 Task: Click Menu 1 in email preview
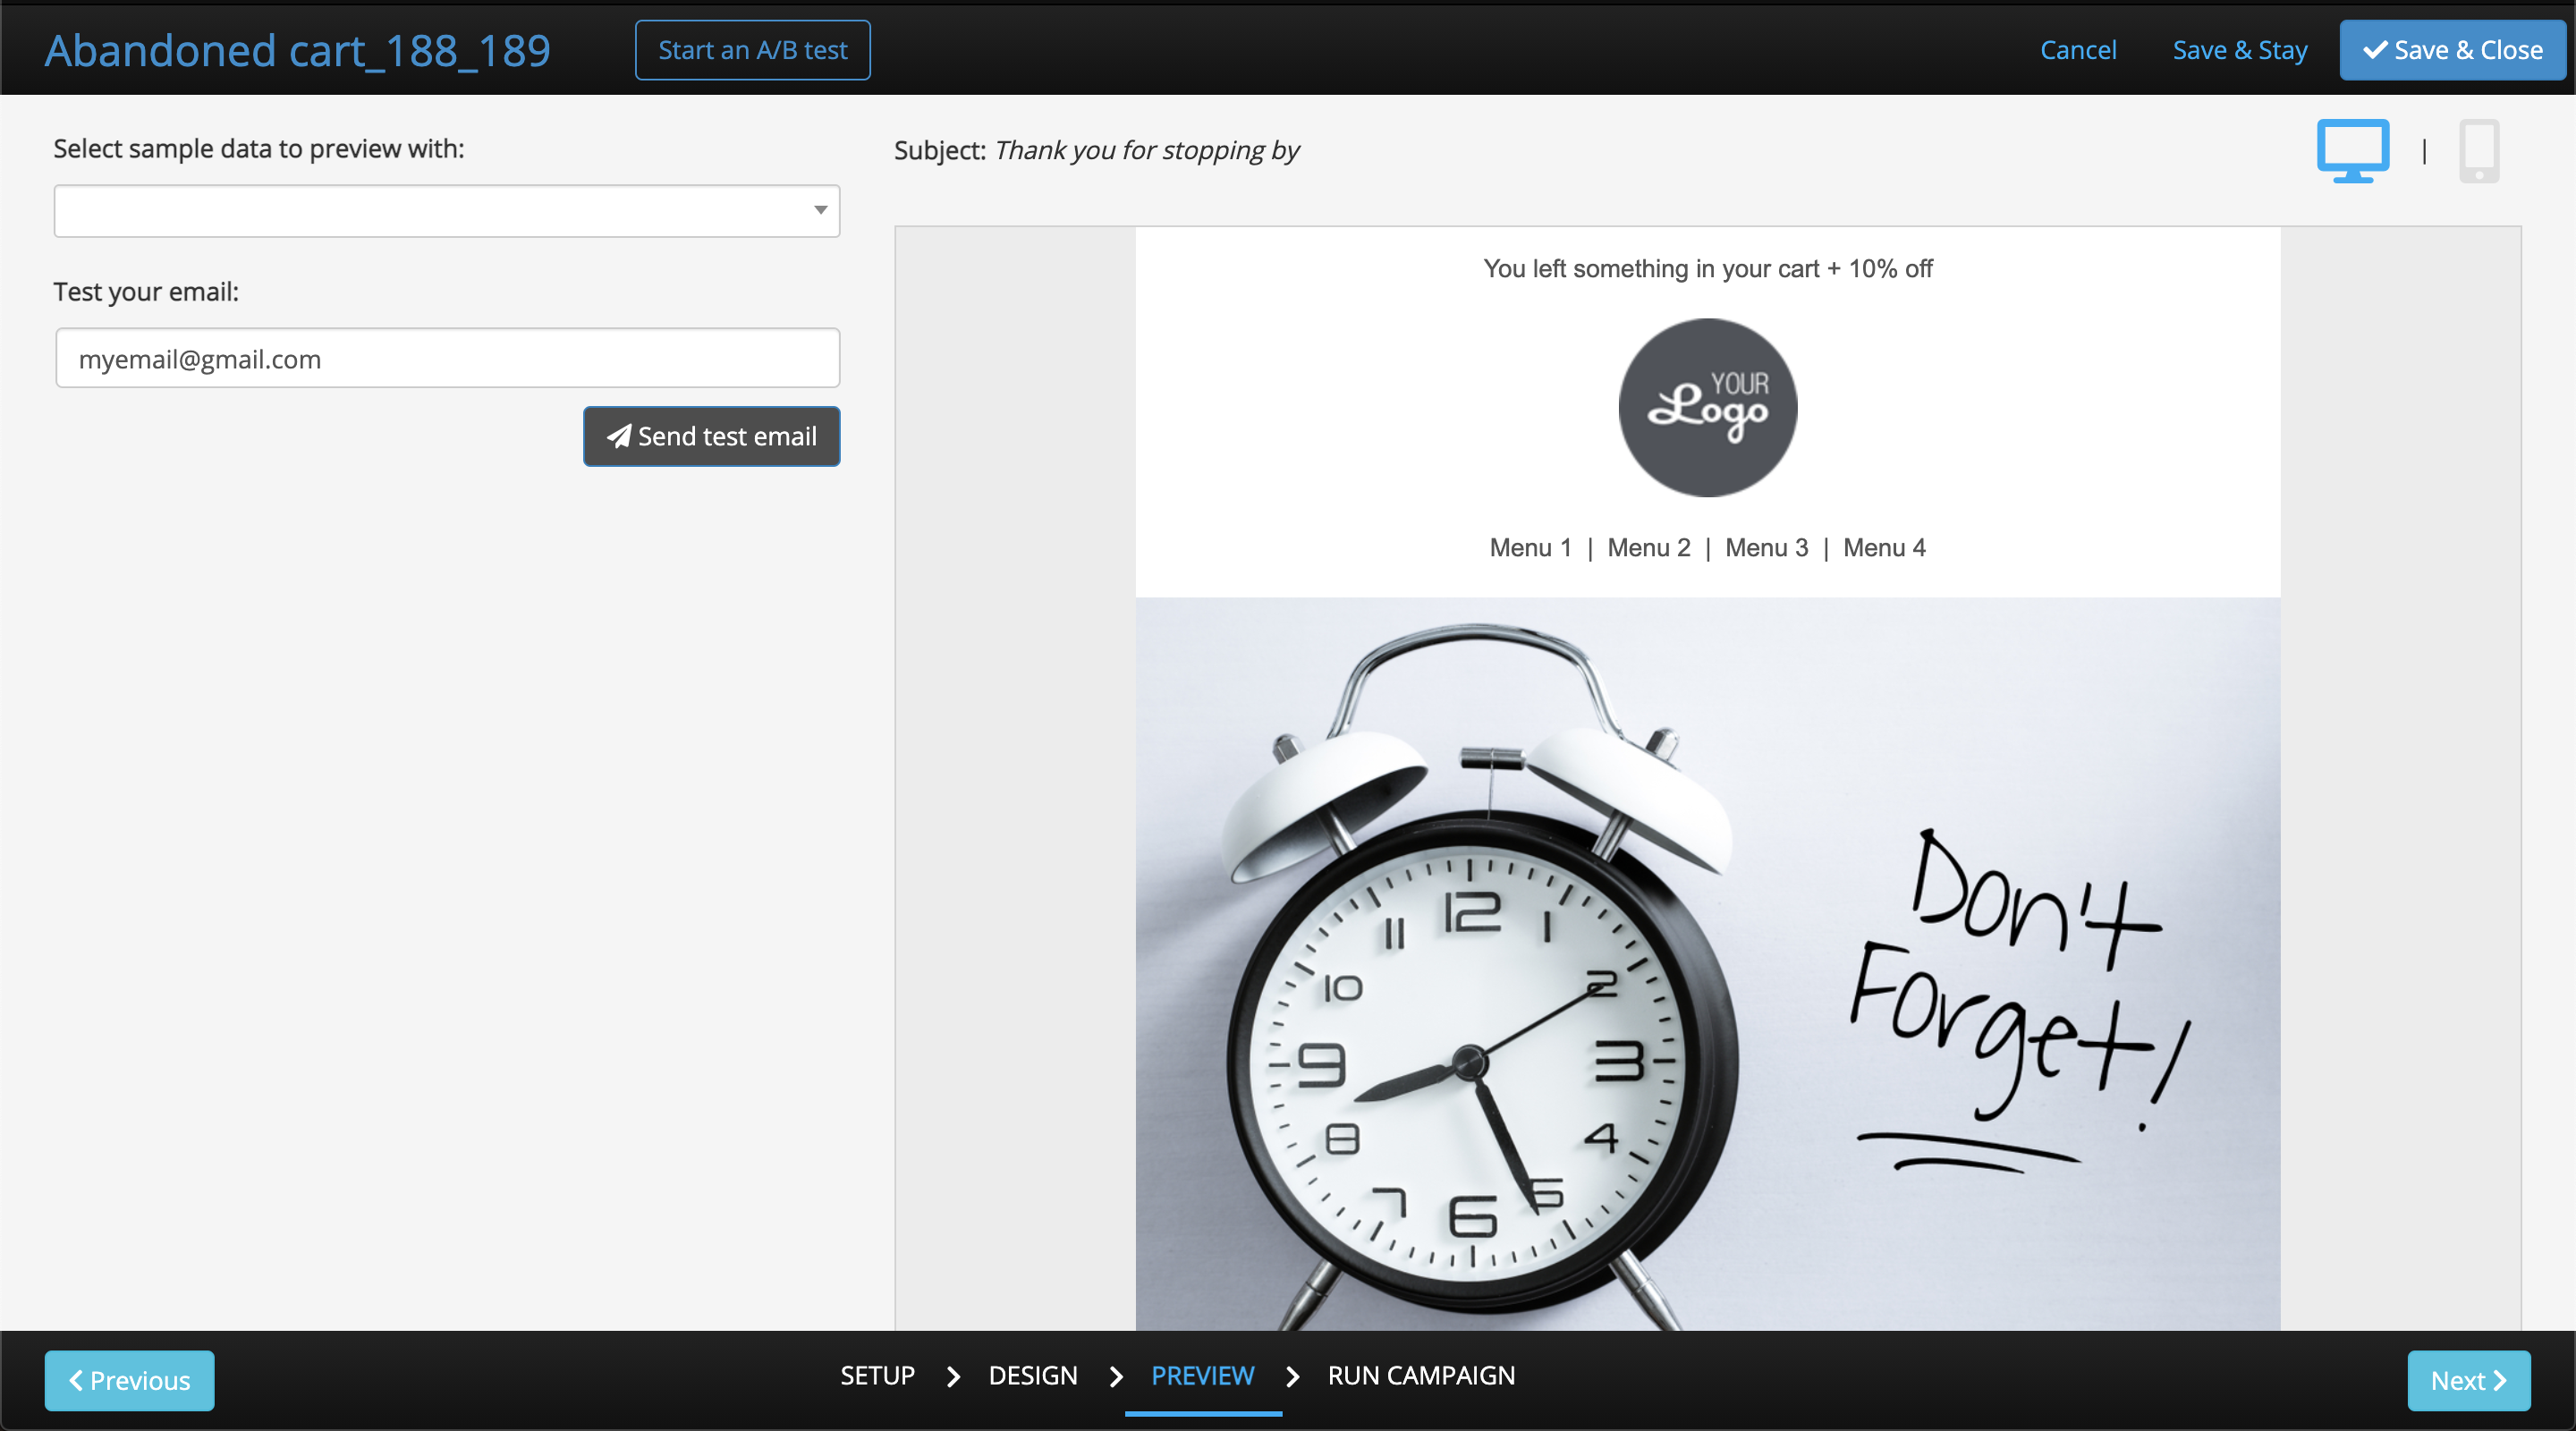click(1530, 548)
